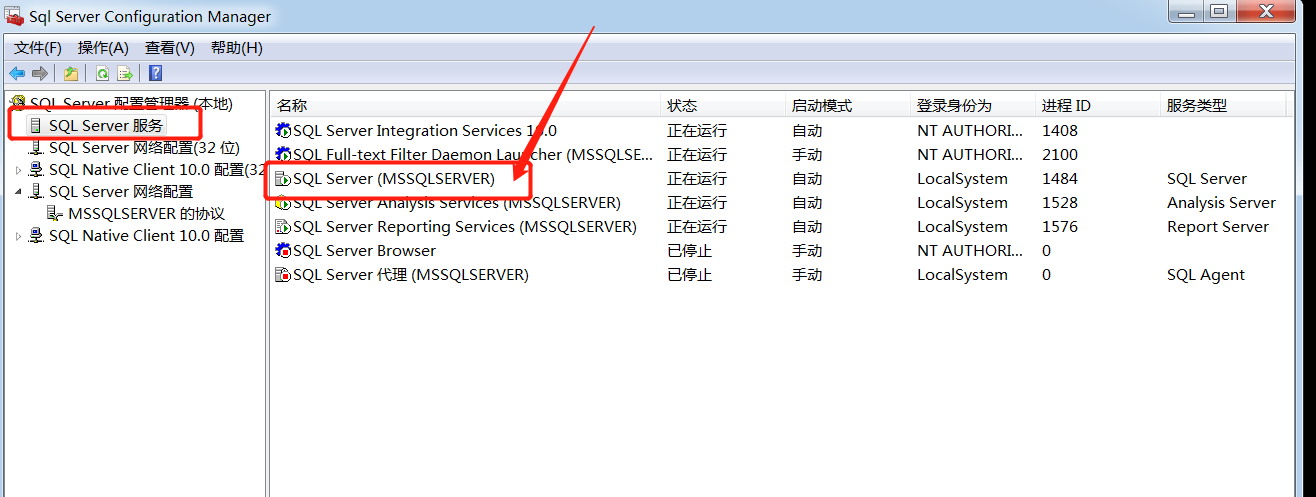Open the 文件(F) menu

coord(39,47)
